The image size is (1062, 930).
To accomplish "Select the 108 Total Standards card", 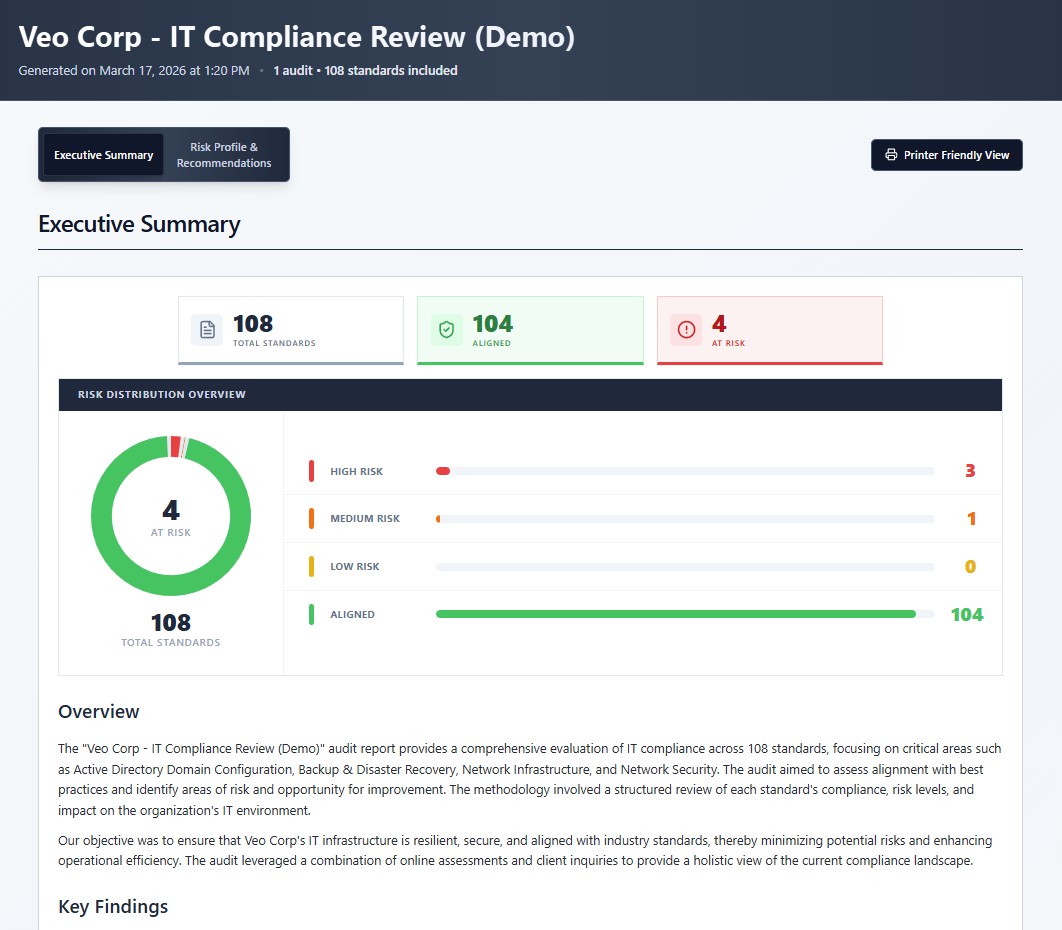I will click(291, 331).
